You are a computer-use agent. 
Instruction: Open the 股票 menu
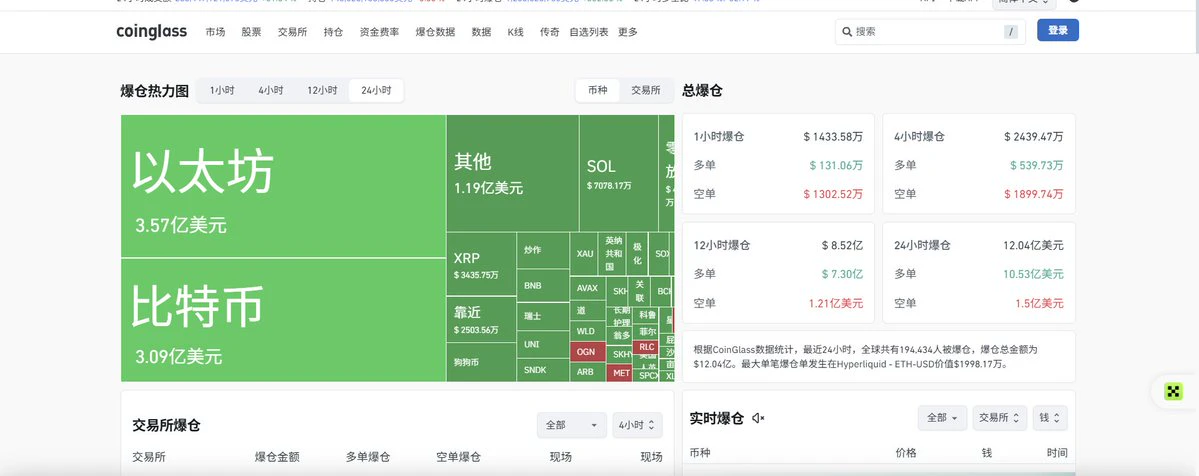(251, 32)
